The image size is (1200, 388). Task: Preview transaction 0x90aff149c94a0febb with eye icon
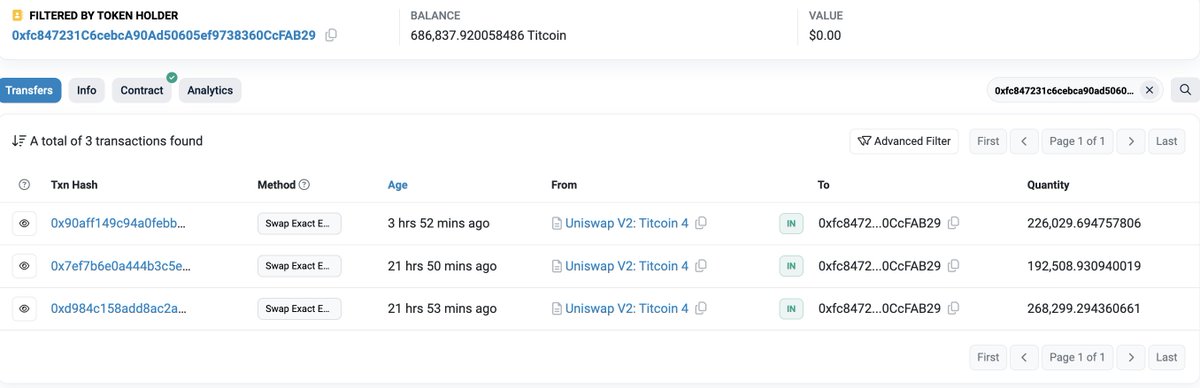(x=24, y=223)
